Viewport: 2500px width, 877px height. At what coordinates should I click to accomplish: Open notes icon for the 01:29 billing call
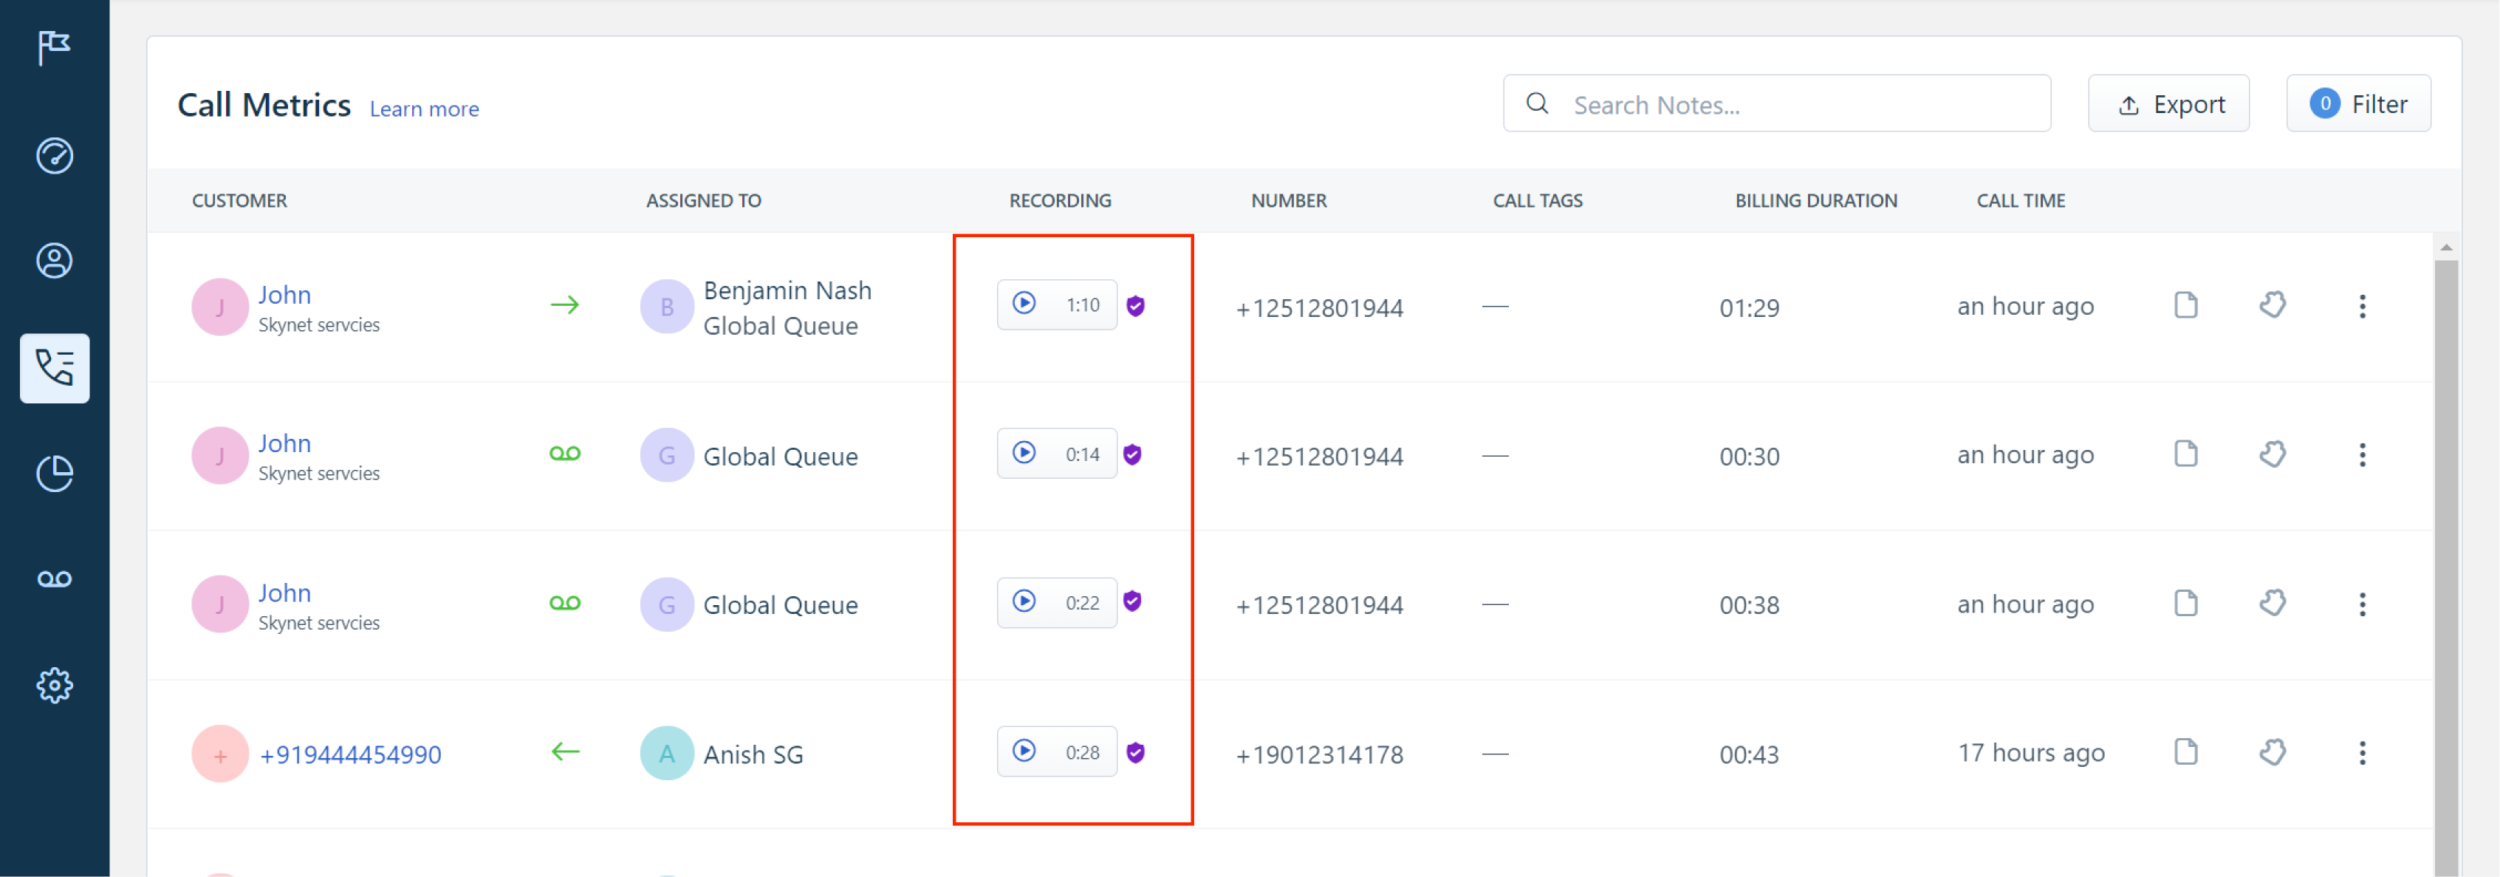coord(2186,305)
